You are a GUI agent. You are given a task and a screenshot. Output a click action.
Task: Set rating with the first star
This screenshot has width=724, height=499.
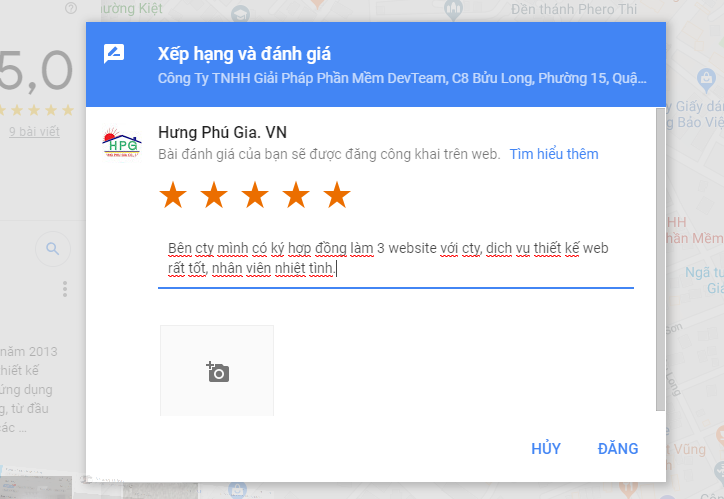pyautogui.click(x=173, y=195)
